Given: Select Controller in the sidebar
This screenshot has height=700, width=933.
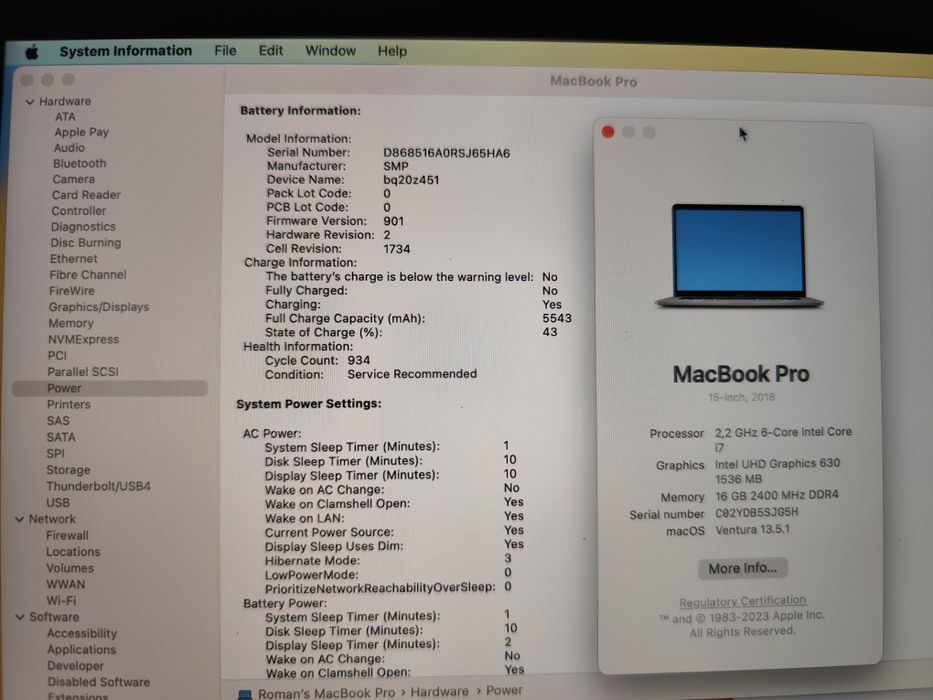Looking at the screenshot, I should 79,211.
